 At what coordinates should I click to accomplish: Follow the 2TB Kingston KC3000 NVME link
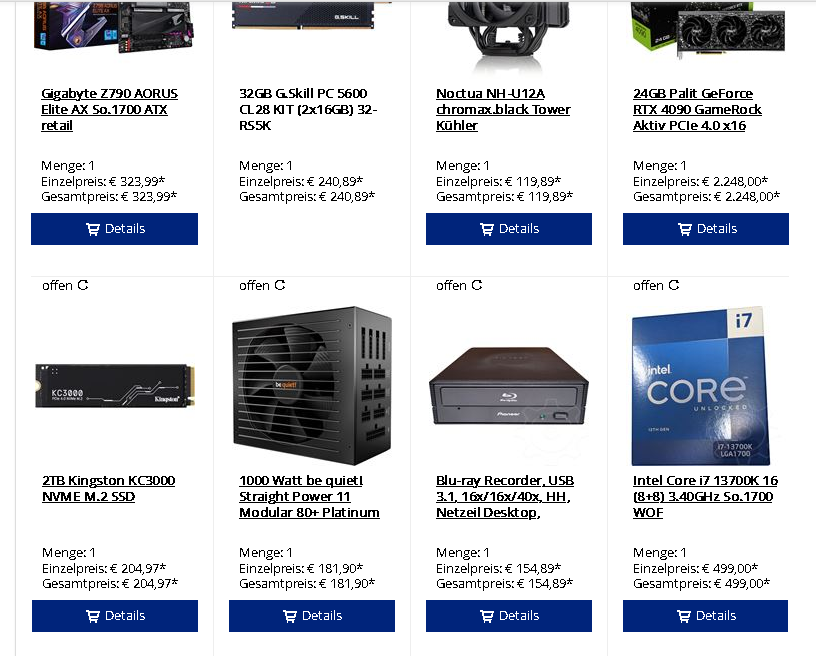click(108, 488)
